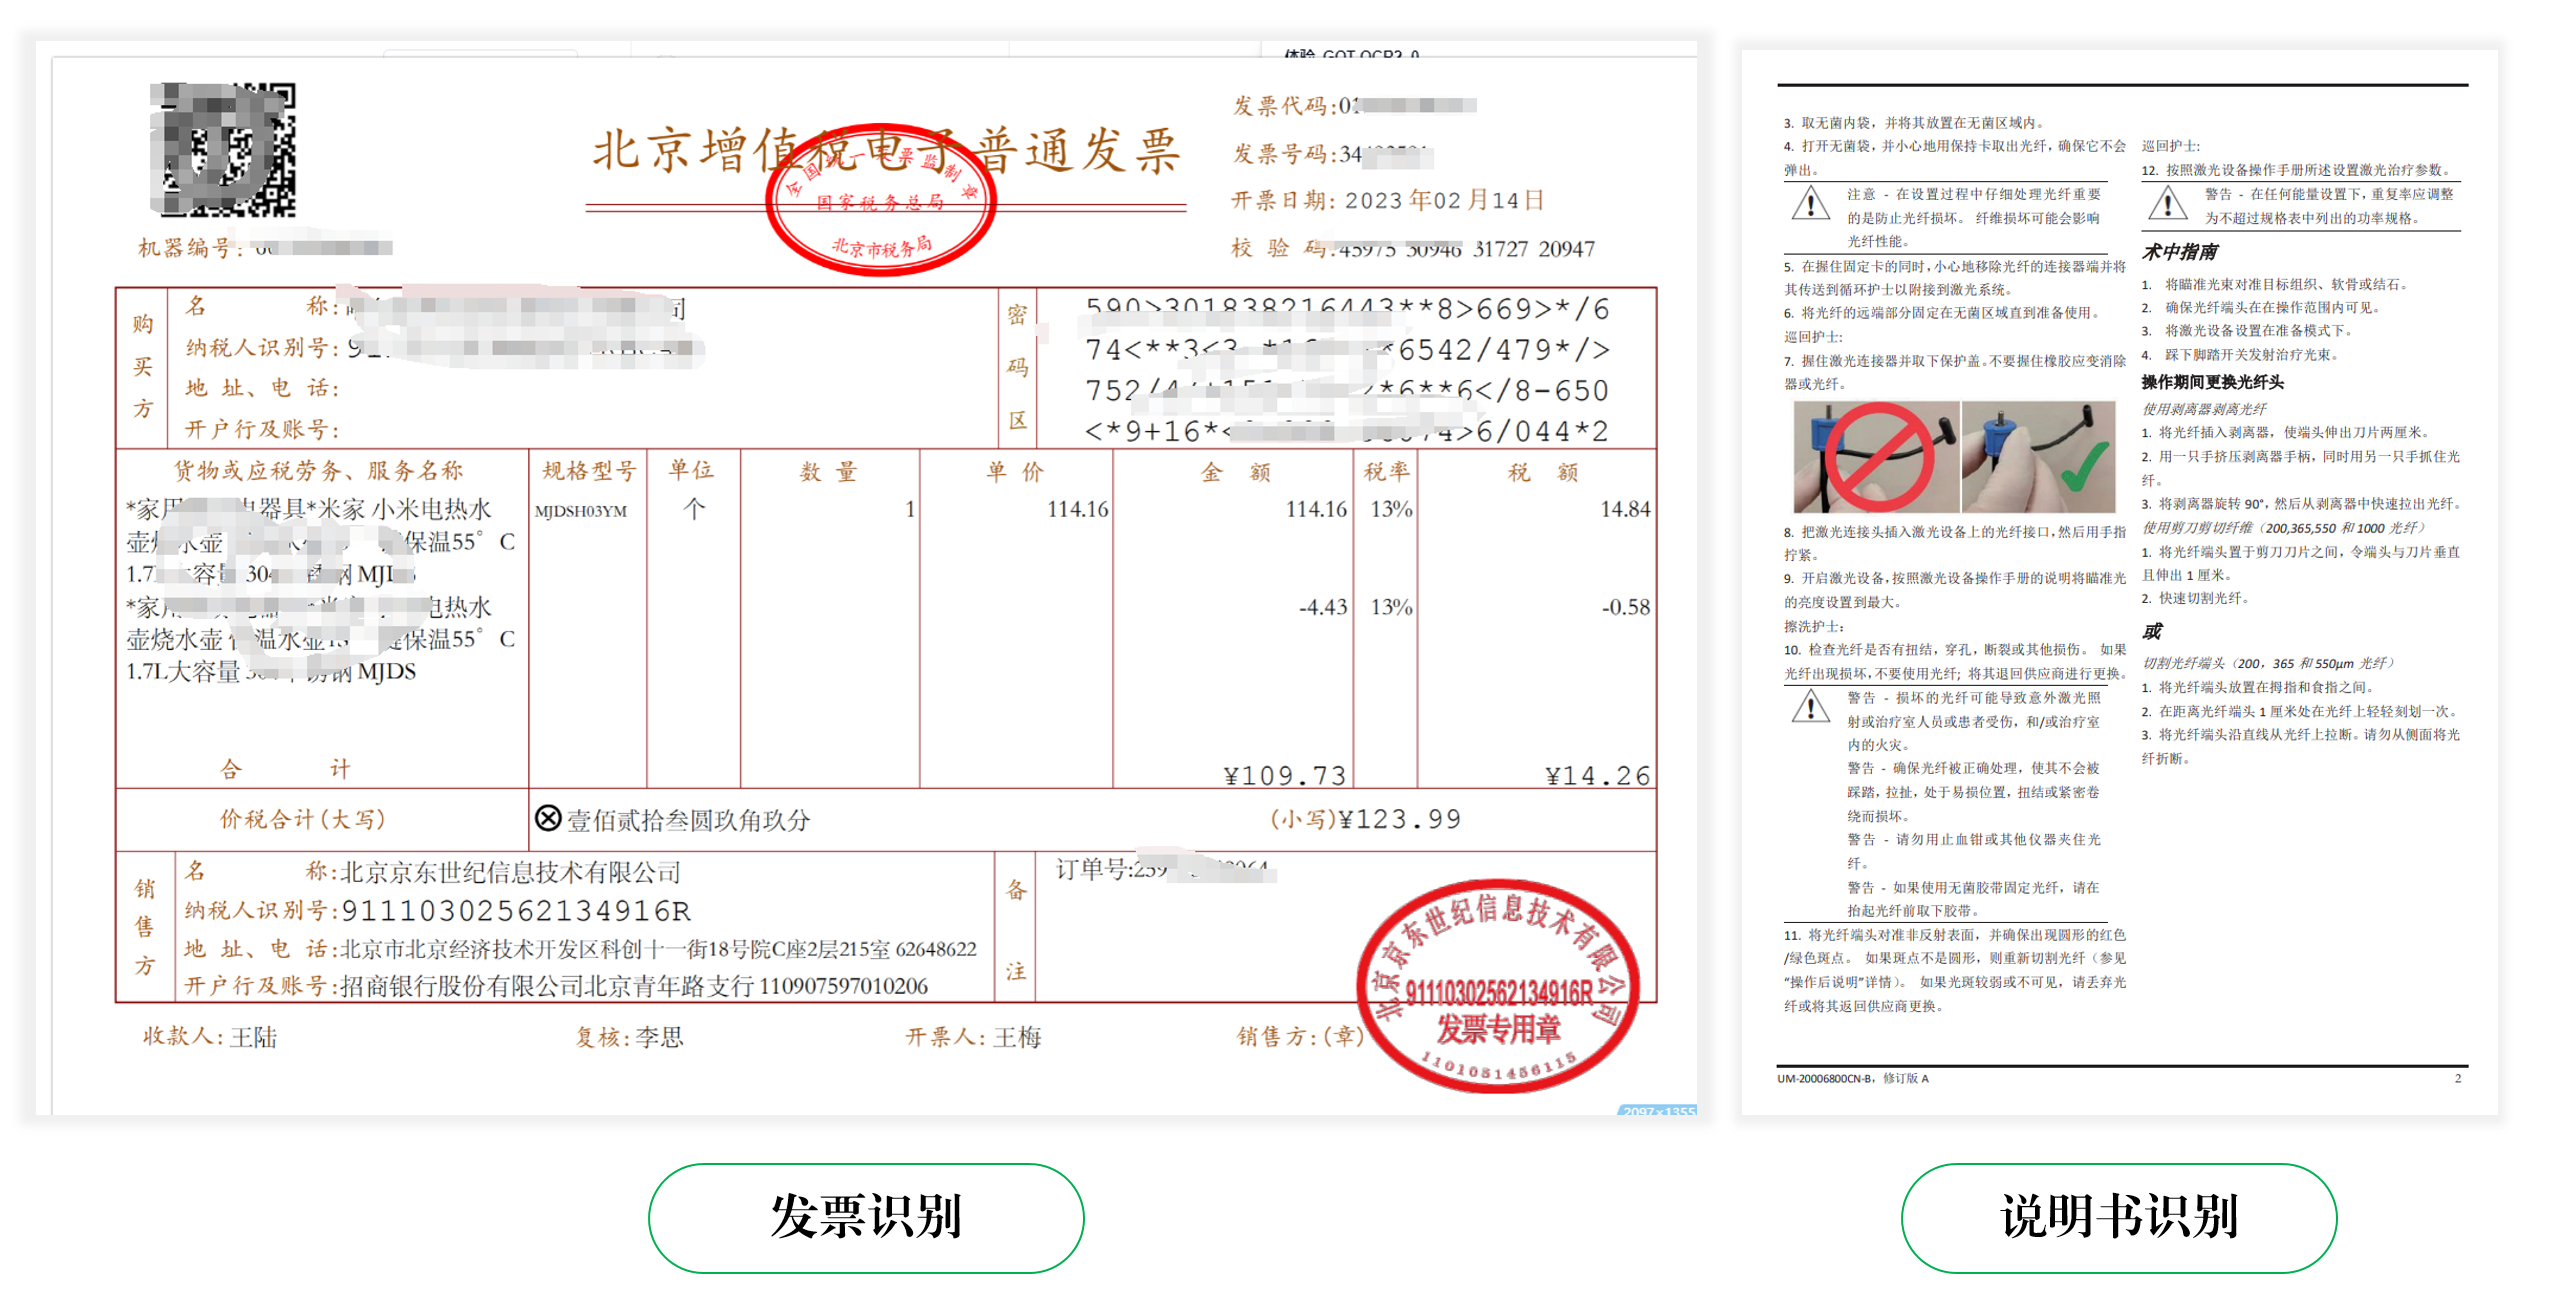Click the discount tax -0.58
This screenshot has height=1309, width=2559.
1625,607
